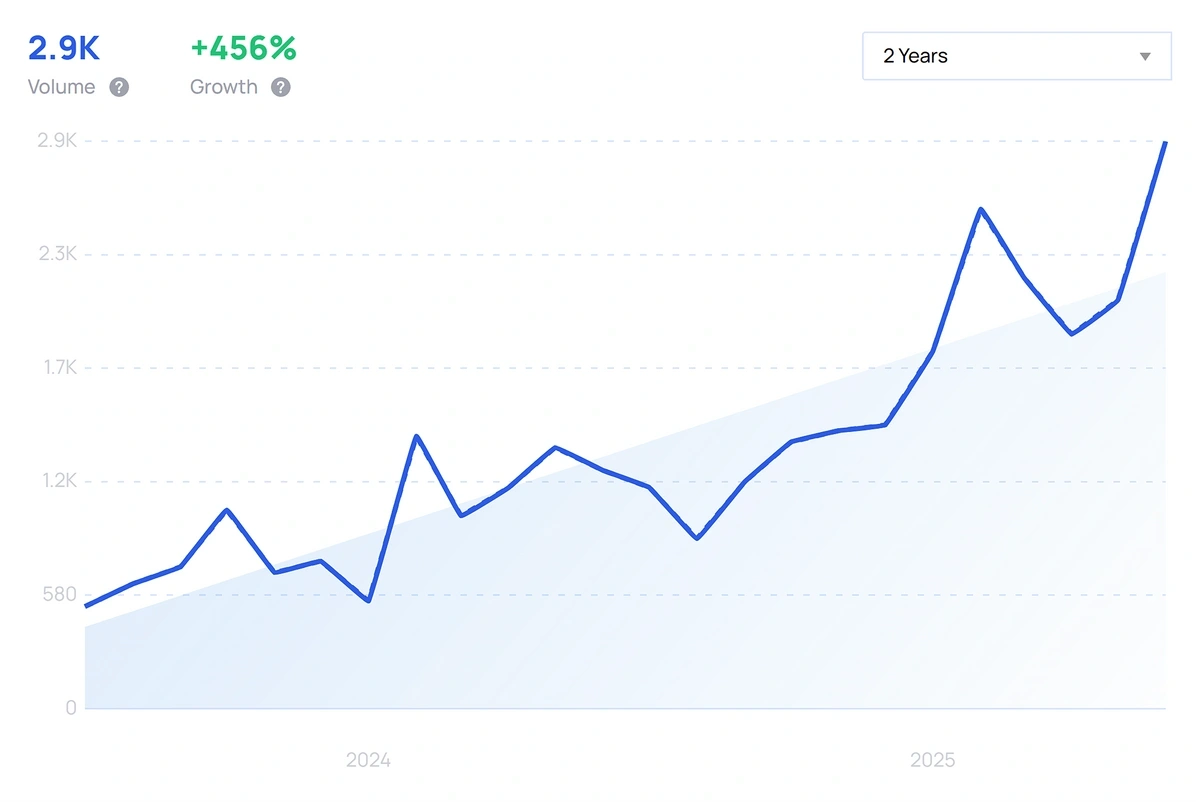Image resolution: width=1200 pixels, height=802 pixels.
Task: Click the 580 y-axis label
Action: (59, 595)
